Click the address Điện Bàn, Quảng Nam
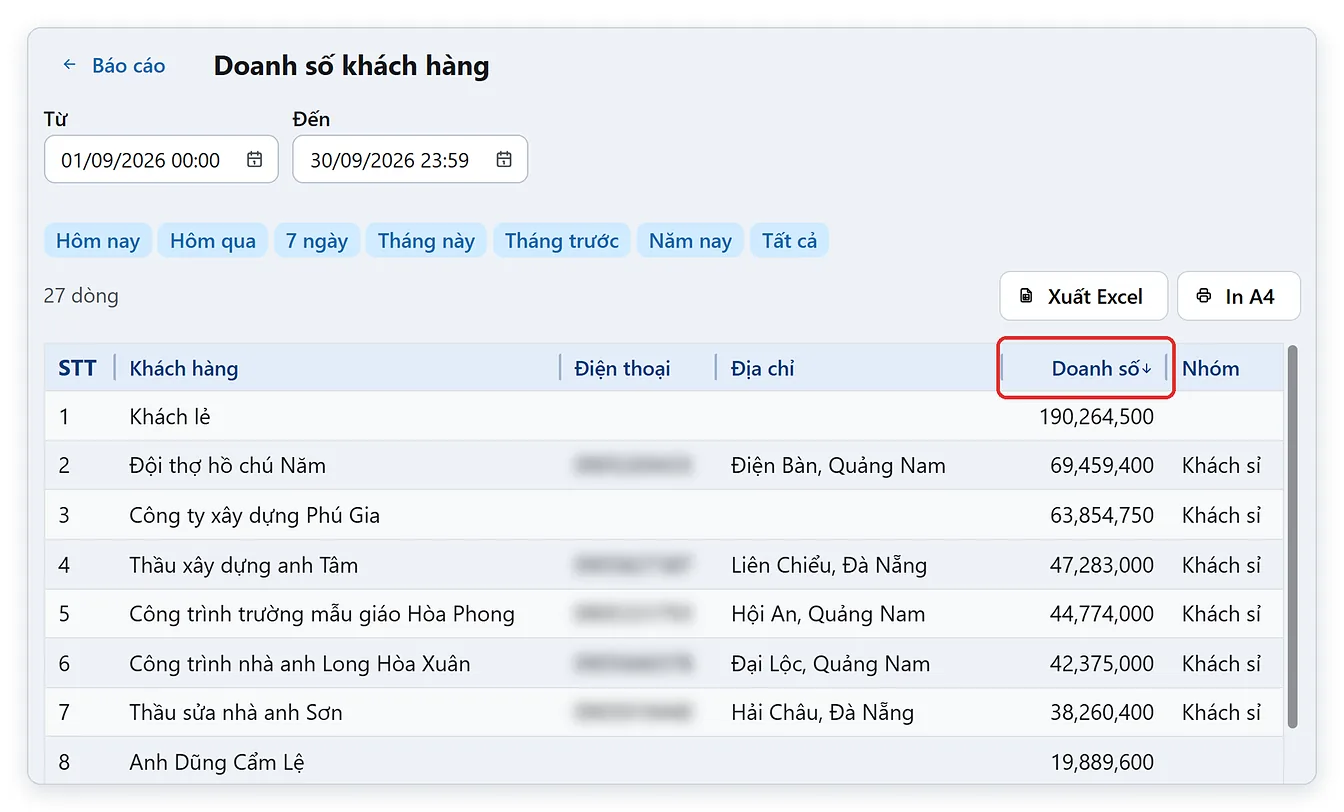This screenshot has height=812, width=1344. pos(838,465)
